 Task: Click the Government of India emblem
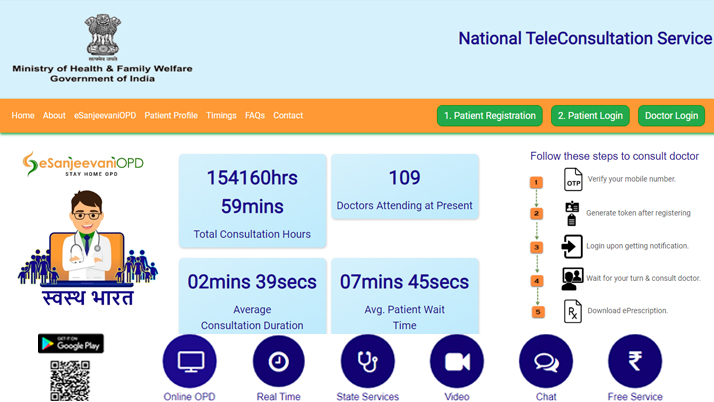(x=102, y=37)
